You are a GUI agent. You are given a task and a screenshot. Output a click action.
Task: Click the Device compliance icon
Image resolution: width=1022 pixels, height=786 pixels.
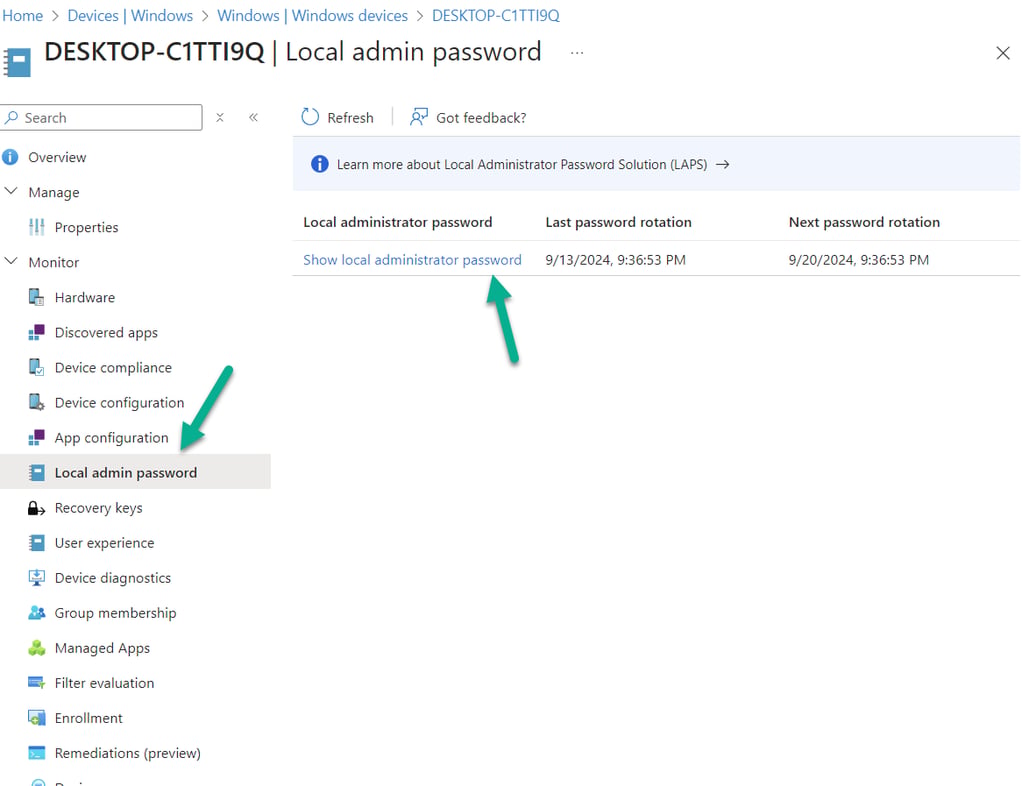pyautogui.click(x=36, y=368)
